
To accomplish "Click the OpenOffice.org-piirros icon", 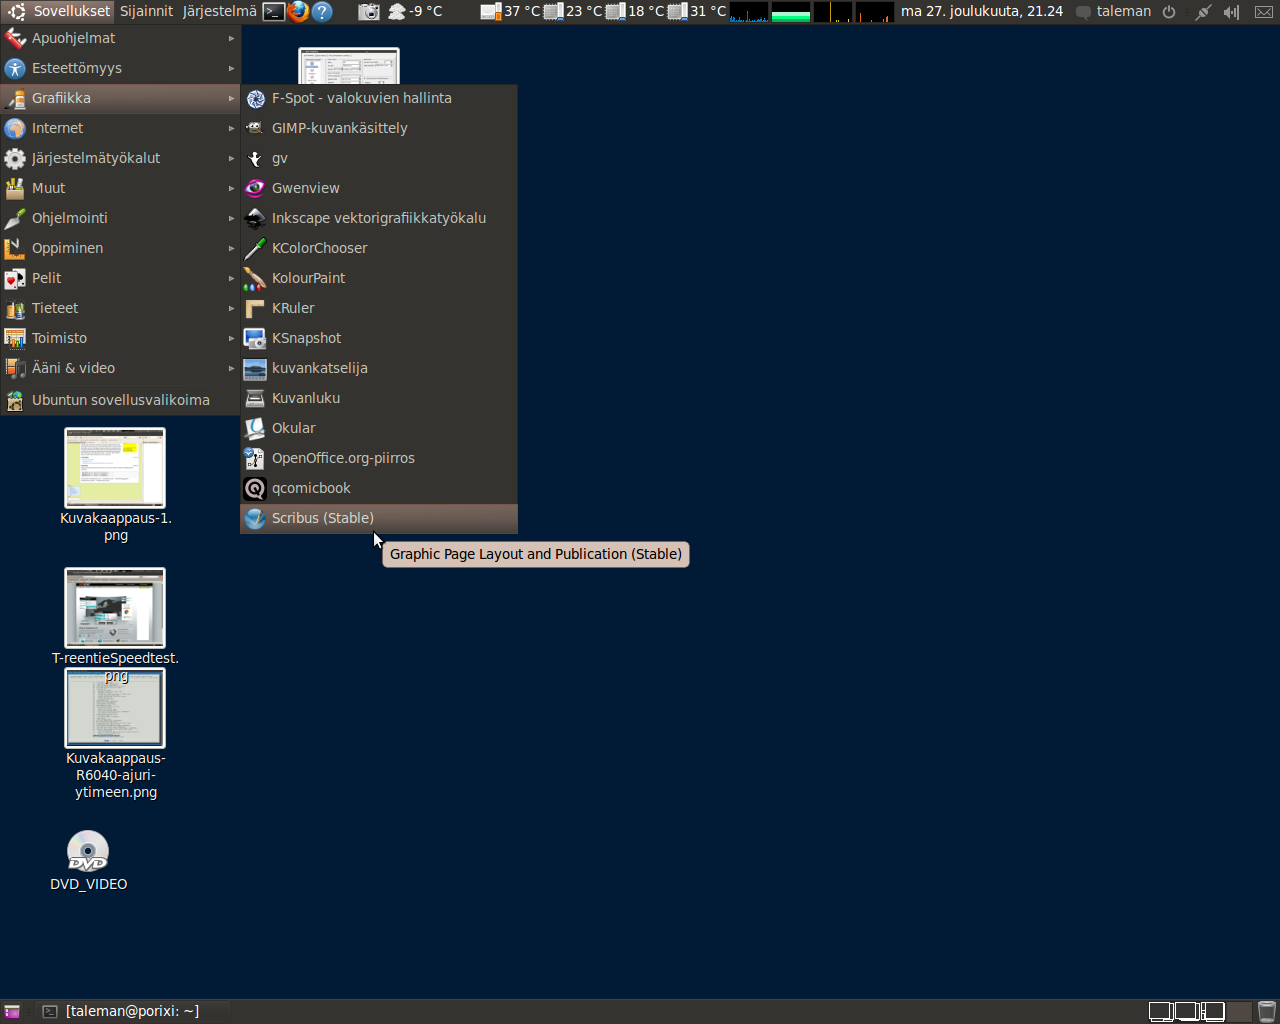I will point(255,458).
